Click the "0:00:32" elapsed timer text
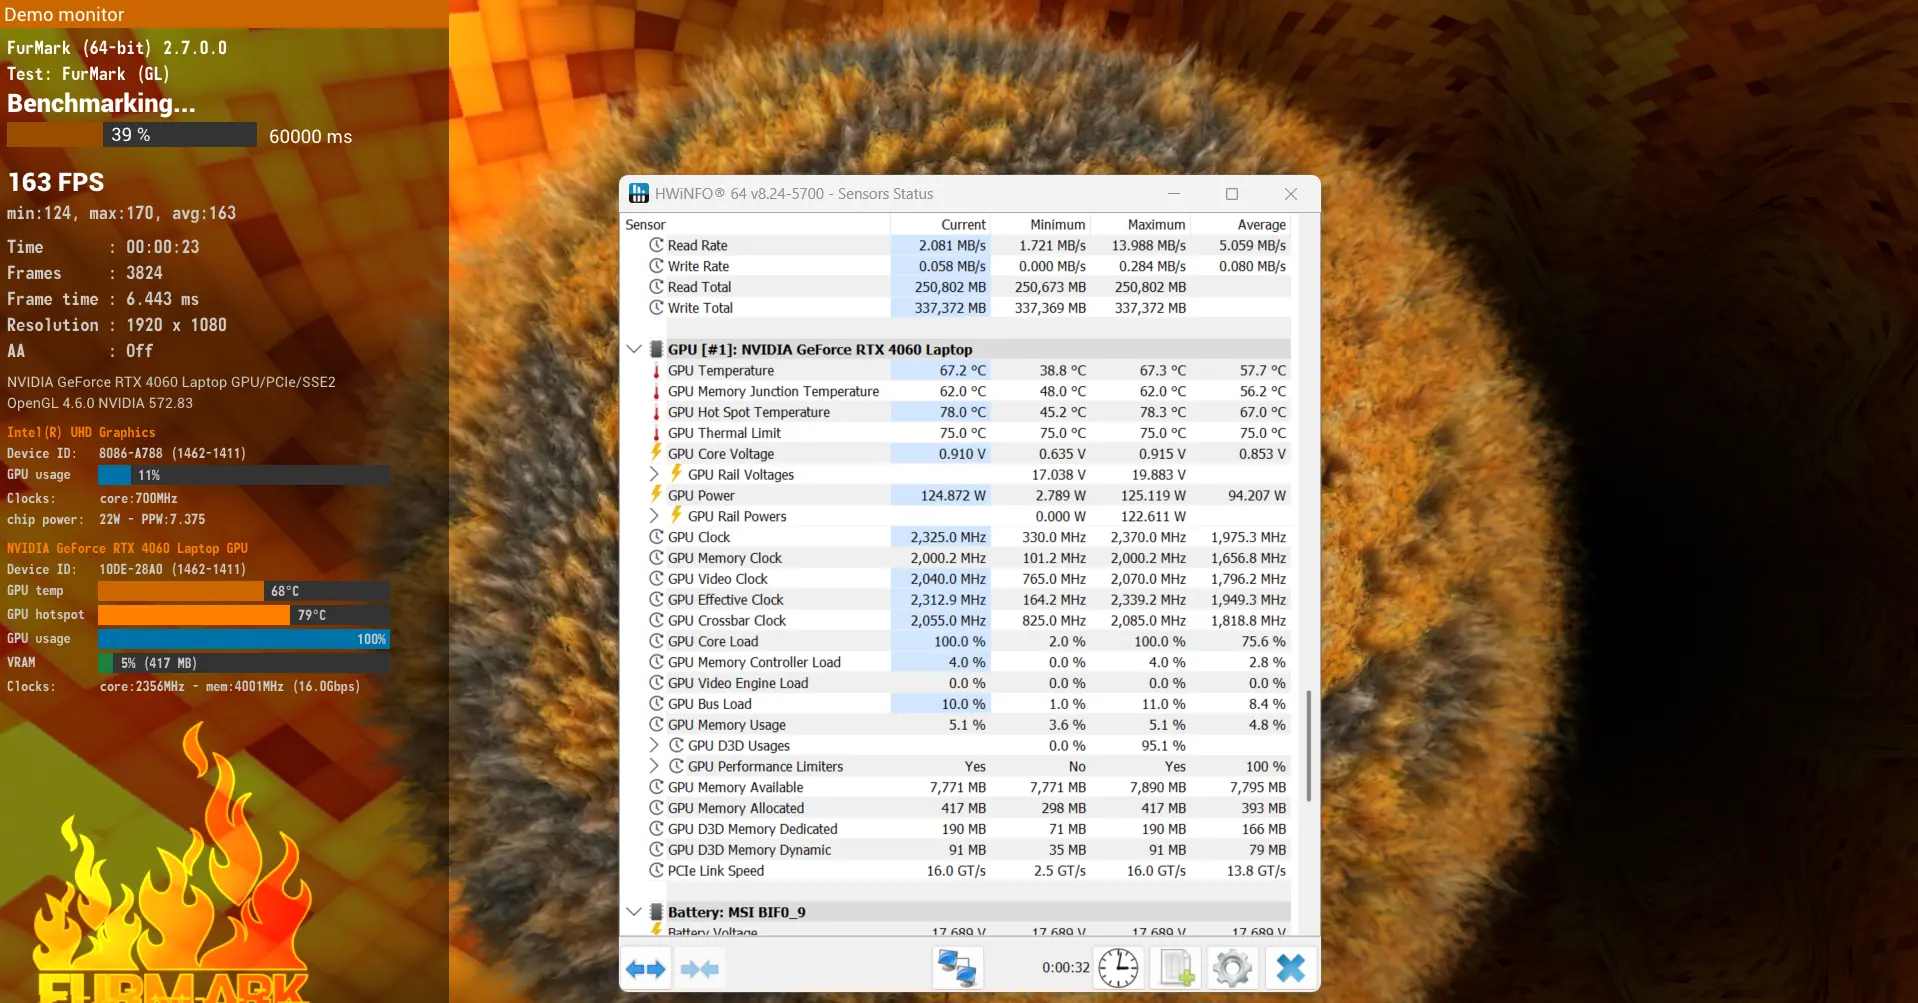Image resolution: width=1918 pixels, height=1003 pixels. pyautogui.click(x=1066, y=968)
